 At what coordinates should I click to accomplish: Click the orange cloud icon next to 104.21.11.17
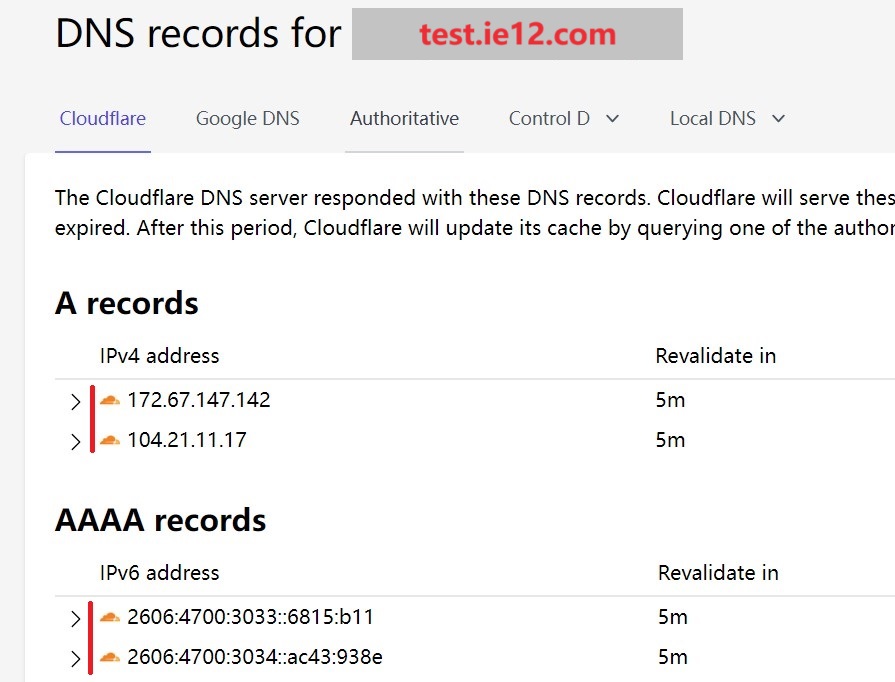pos(110,440)
